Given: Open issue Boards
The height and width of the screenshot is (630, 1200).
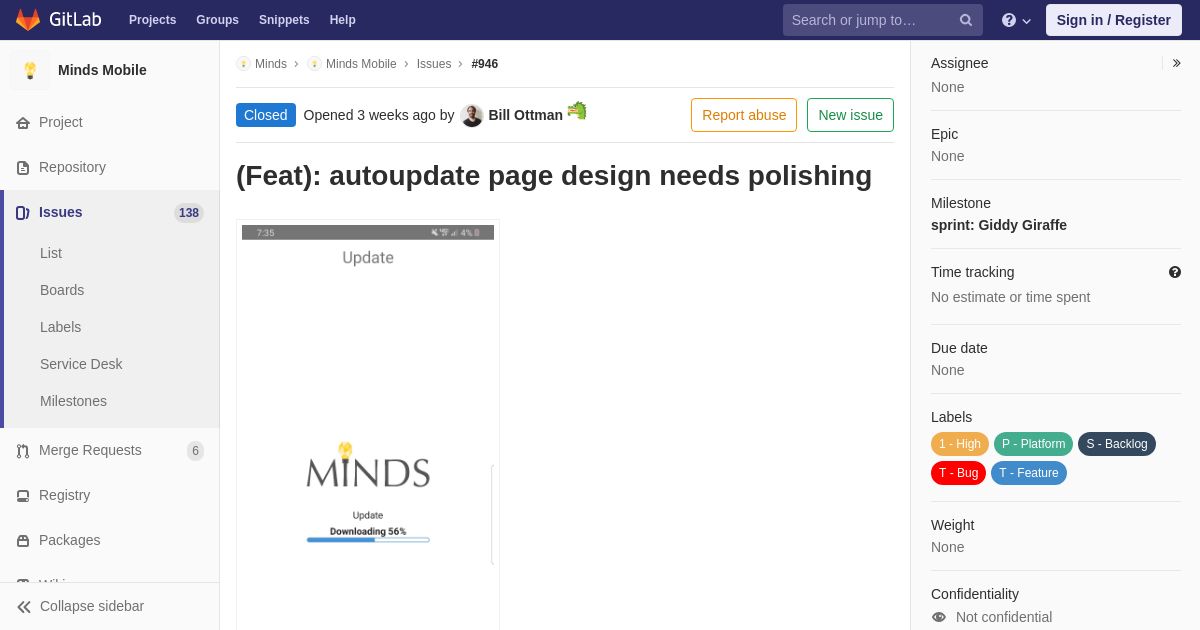Looking at the screenshot, I should 62,290.
